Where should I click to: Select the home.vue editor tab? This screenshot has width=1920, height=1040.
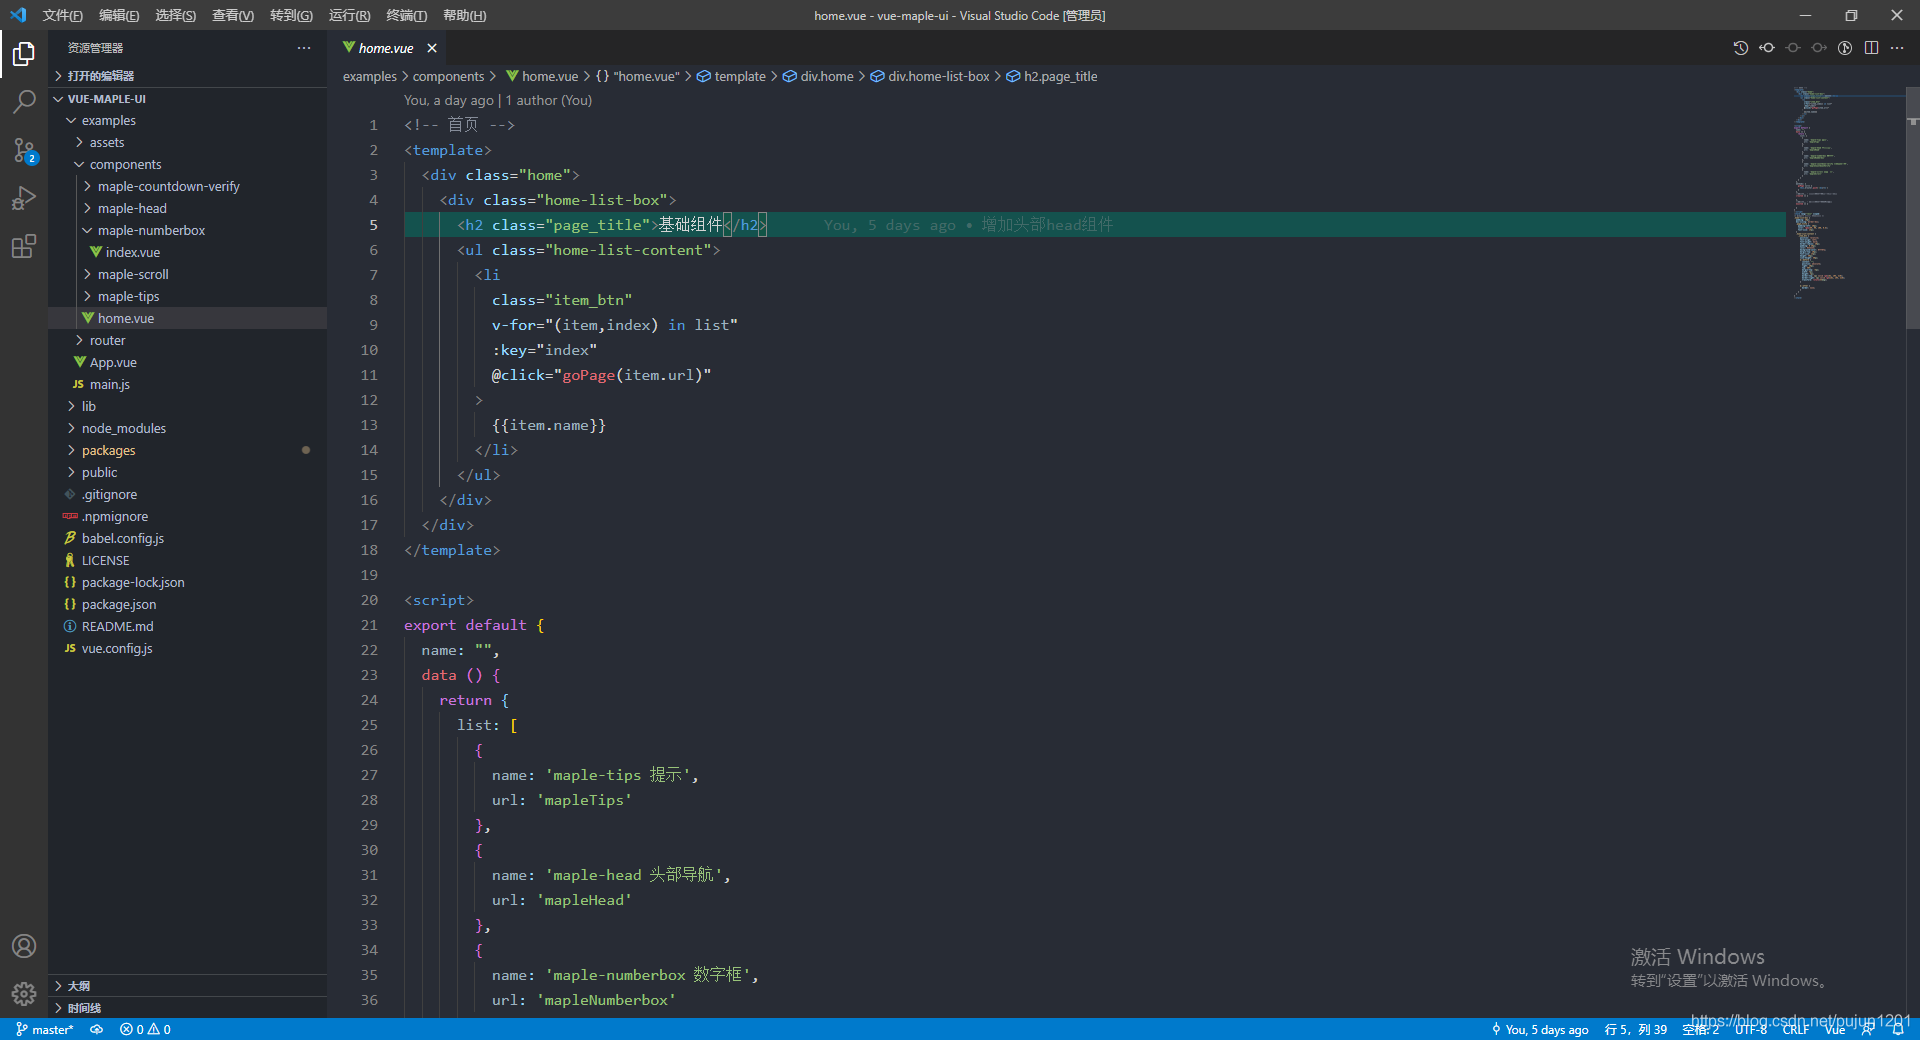click(385, 48)
